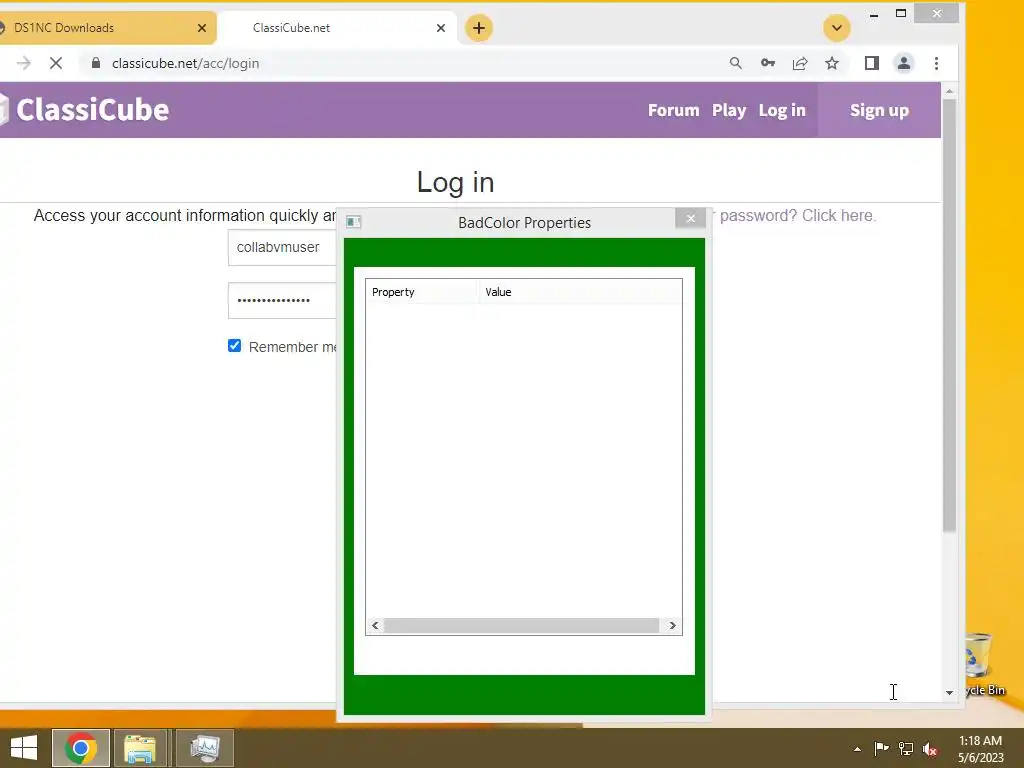The image size is (1024, 768).
Task: Click the muted volume tray icon
Action: pos(930,749)
